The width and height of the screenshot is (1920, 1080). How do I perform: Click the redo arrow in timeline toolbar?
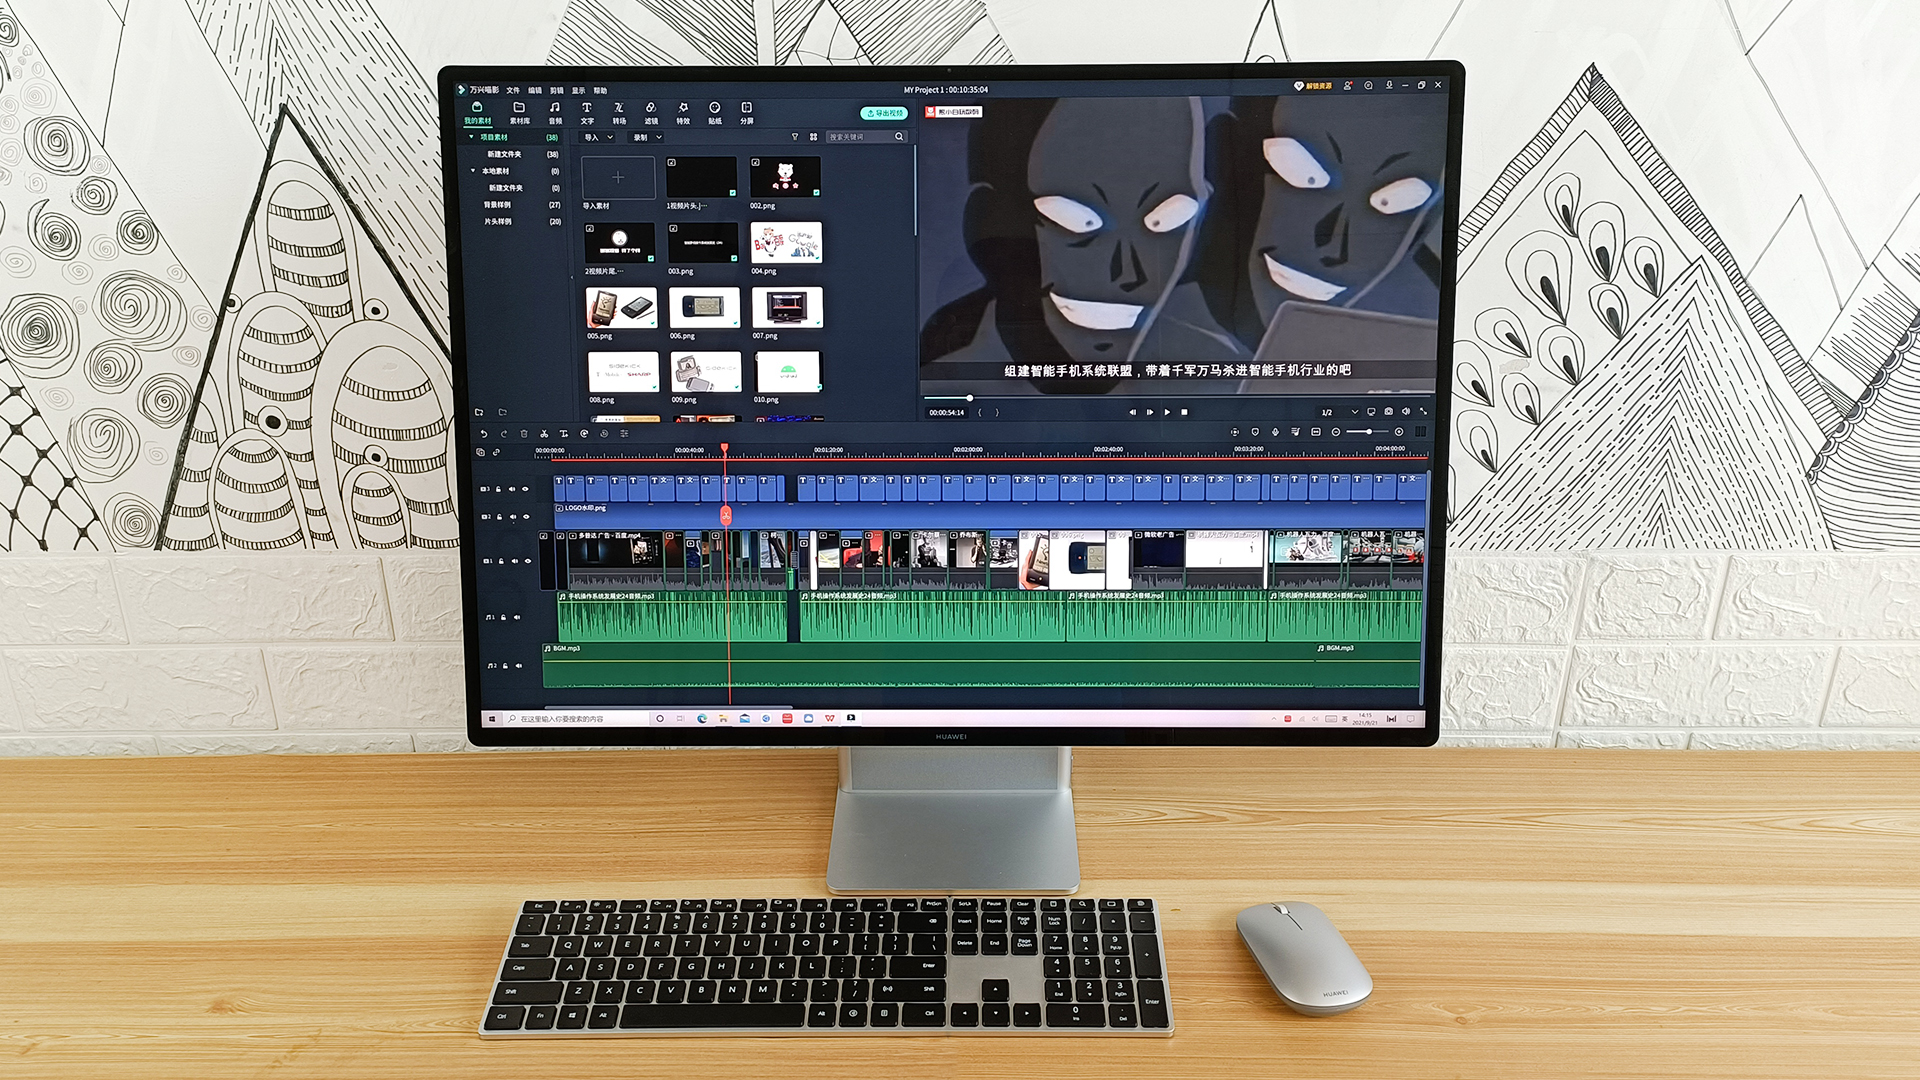pyautogui.click(x=504, y=434)
